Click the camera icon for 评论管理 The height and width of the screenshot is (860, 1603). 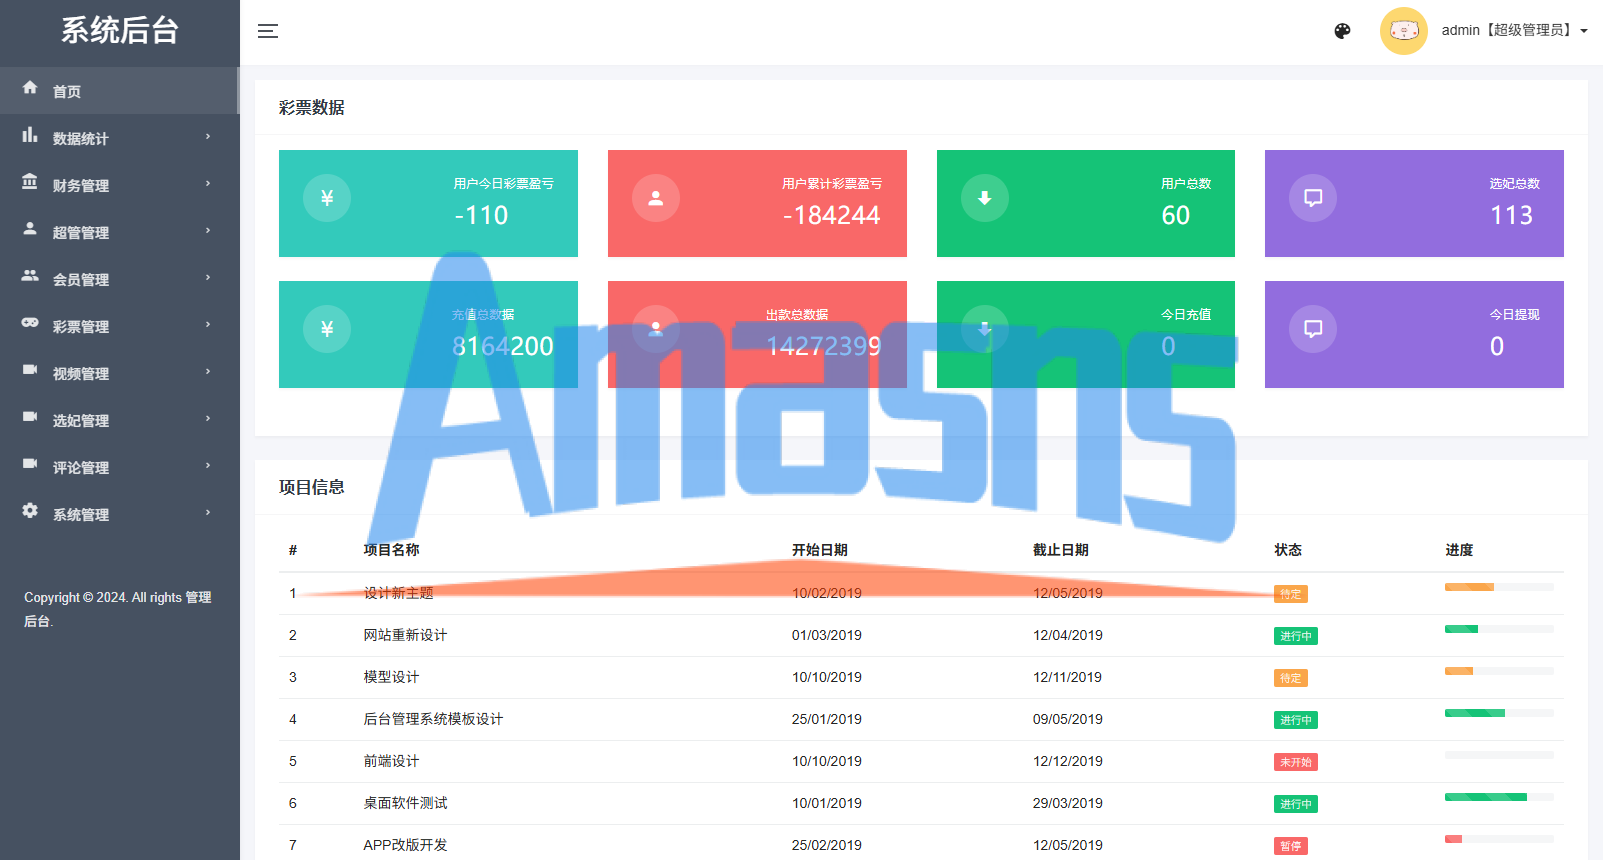[x=30, y=464]
